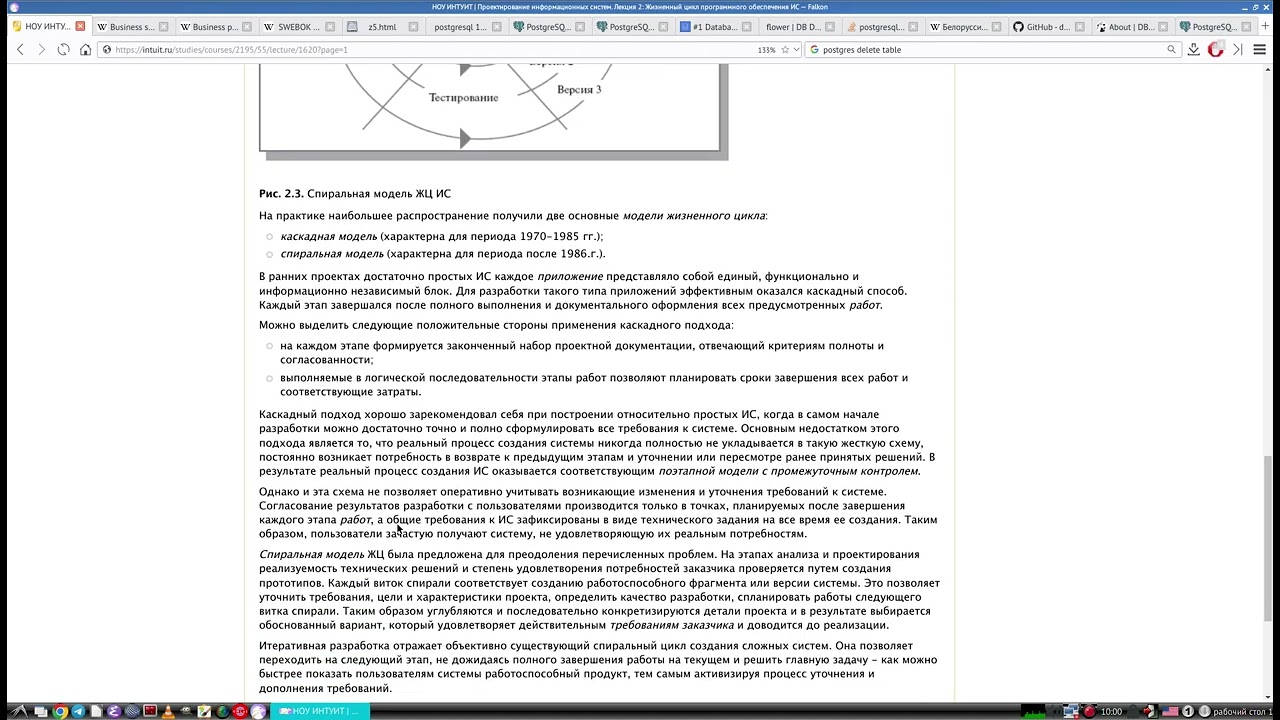This screenshot has height=720, width=1280.
Task: Click the 'Спиральная модель' italic link
Action: coord(311,554)
